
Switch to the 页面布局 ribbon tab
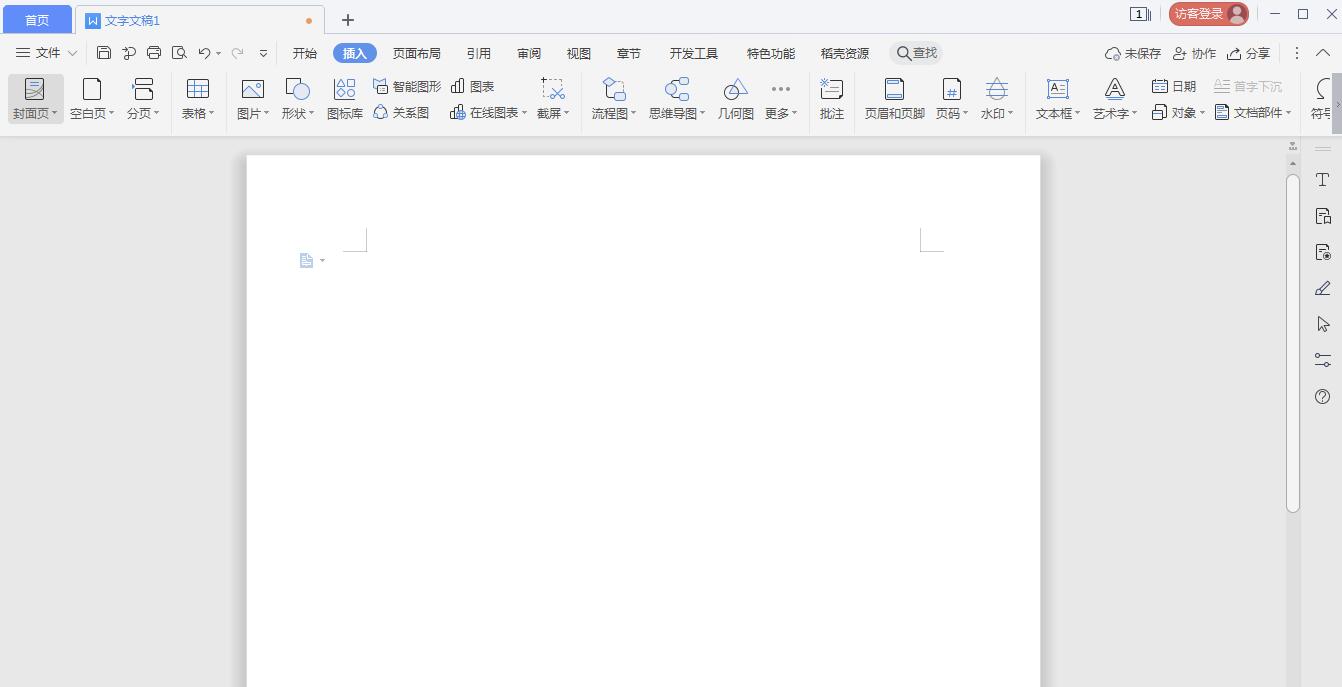pyautogui.click(x=417, y=53)
